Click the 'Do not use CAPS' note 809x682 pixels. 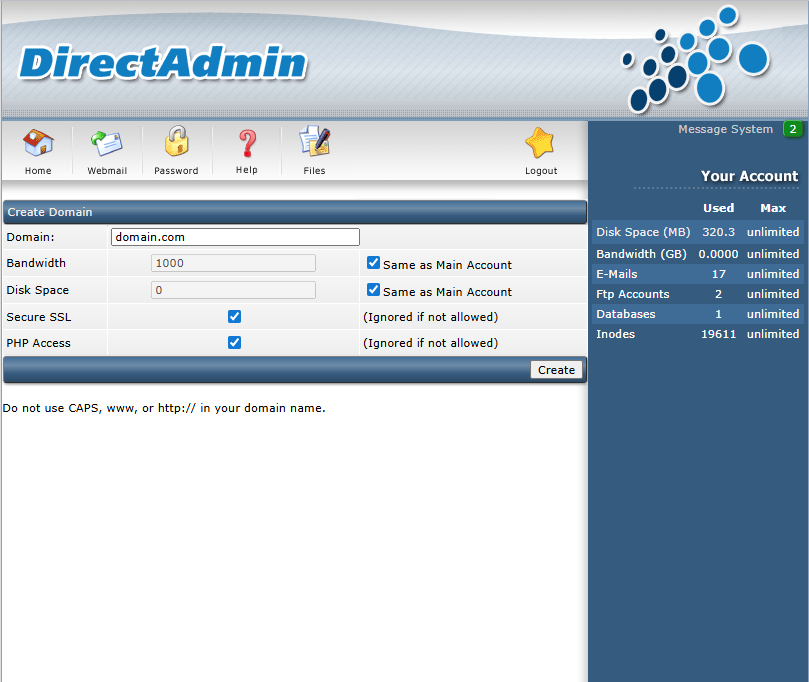pos(164,408)
